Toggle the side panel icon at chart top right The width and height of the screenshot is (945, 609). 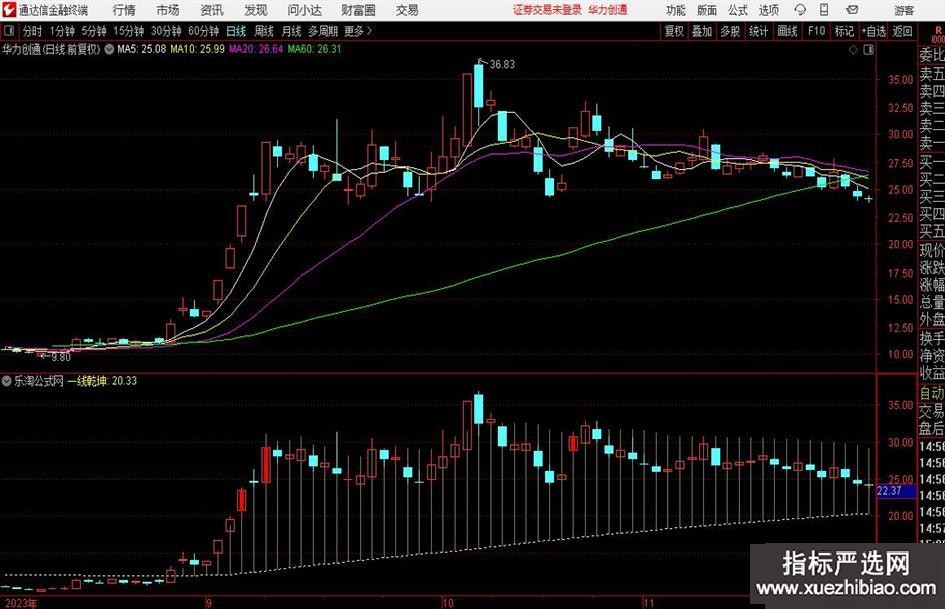868,50
